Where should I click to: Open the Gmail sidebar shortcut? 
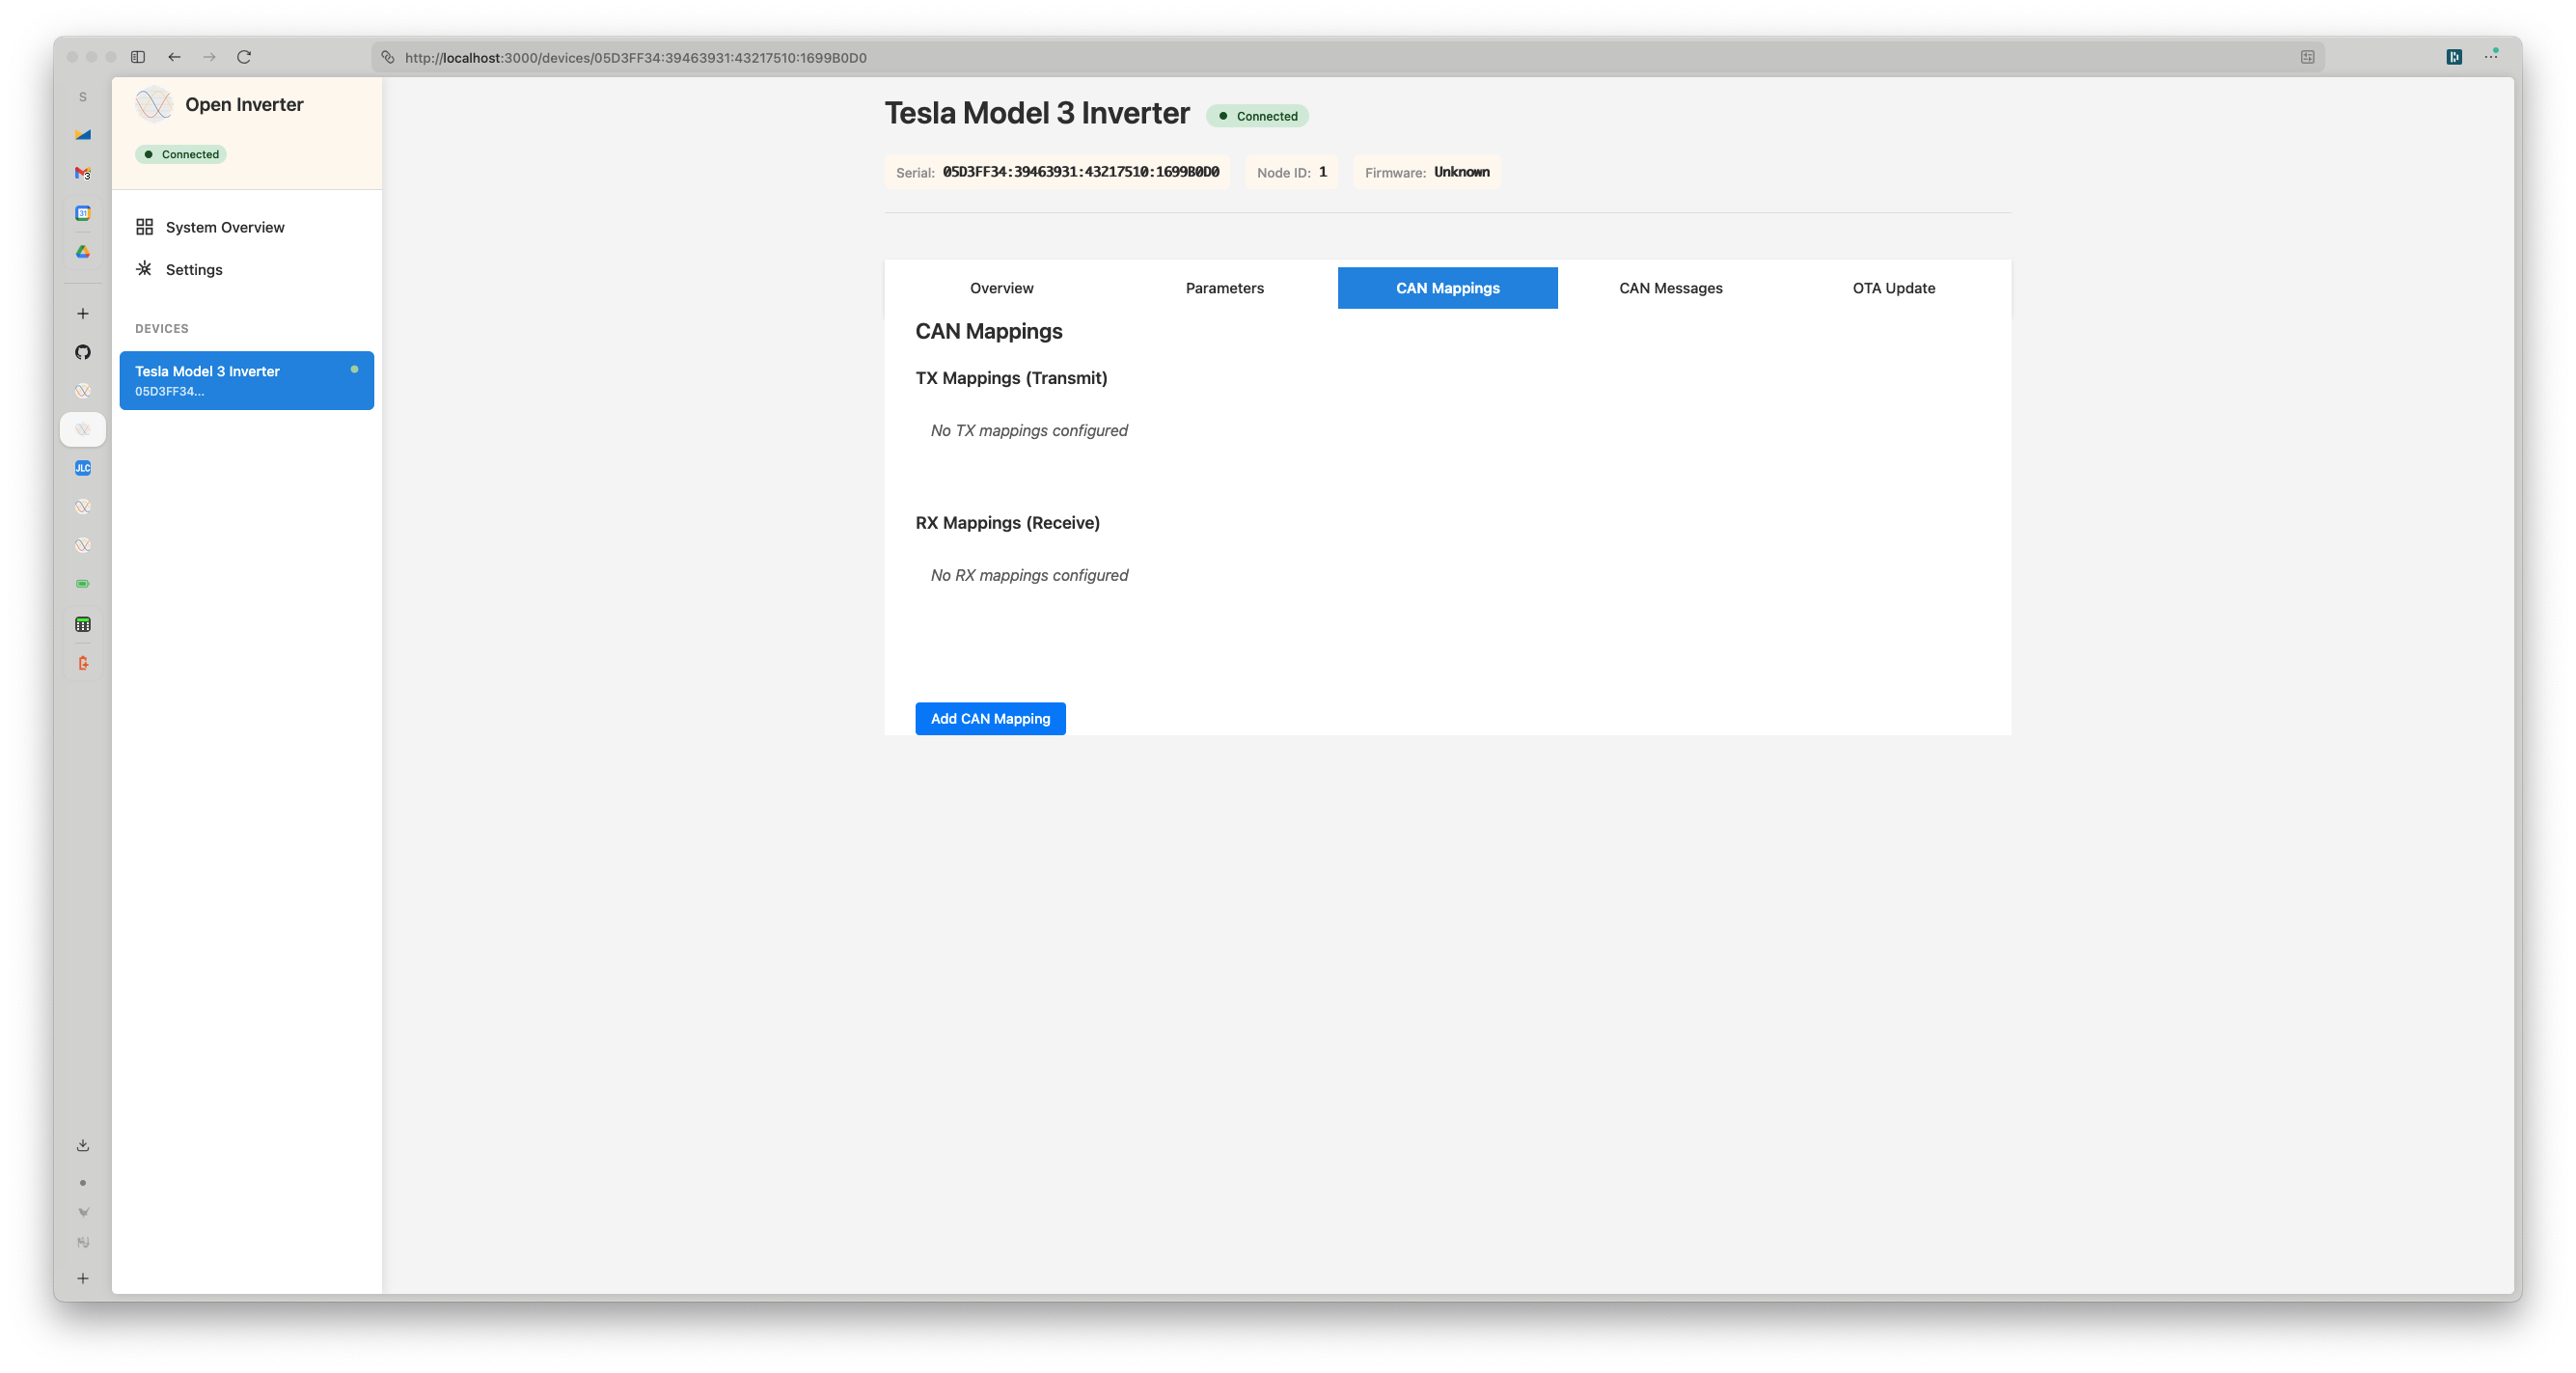pos(83,173)
